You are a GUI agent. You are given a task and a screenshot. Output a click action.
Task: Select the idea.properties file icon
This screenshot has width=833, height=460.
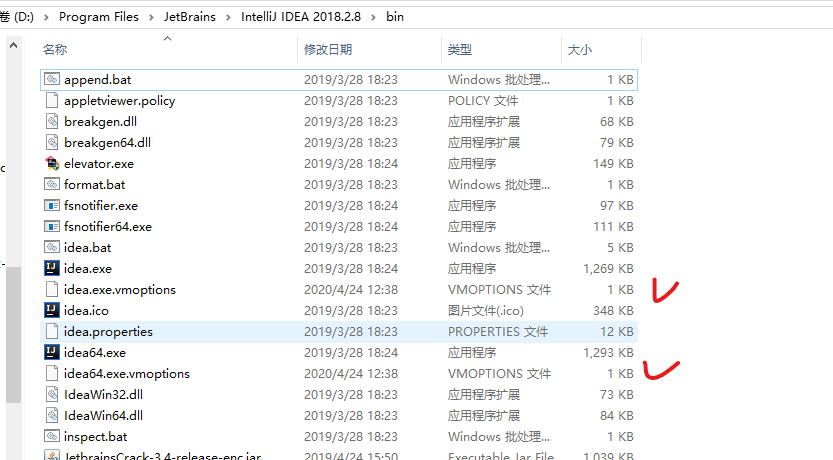[52, 331]
